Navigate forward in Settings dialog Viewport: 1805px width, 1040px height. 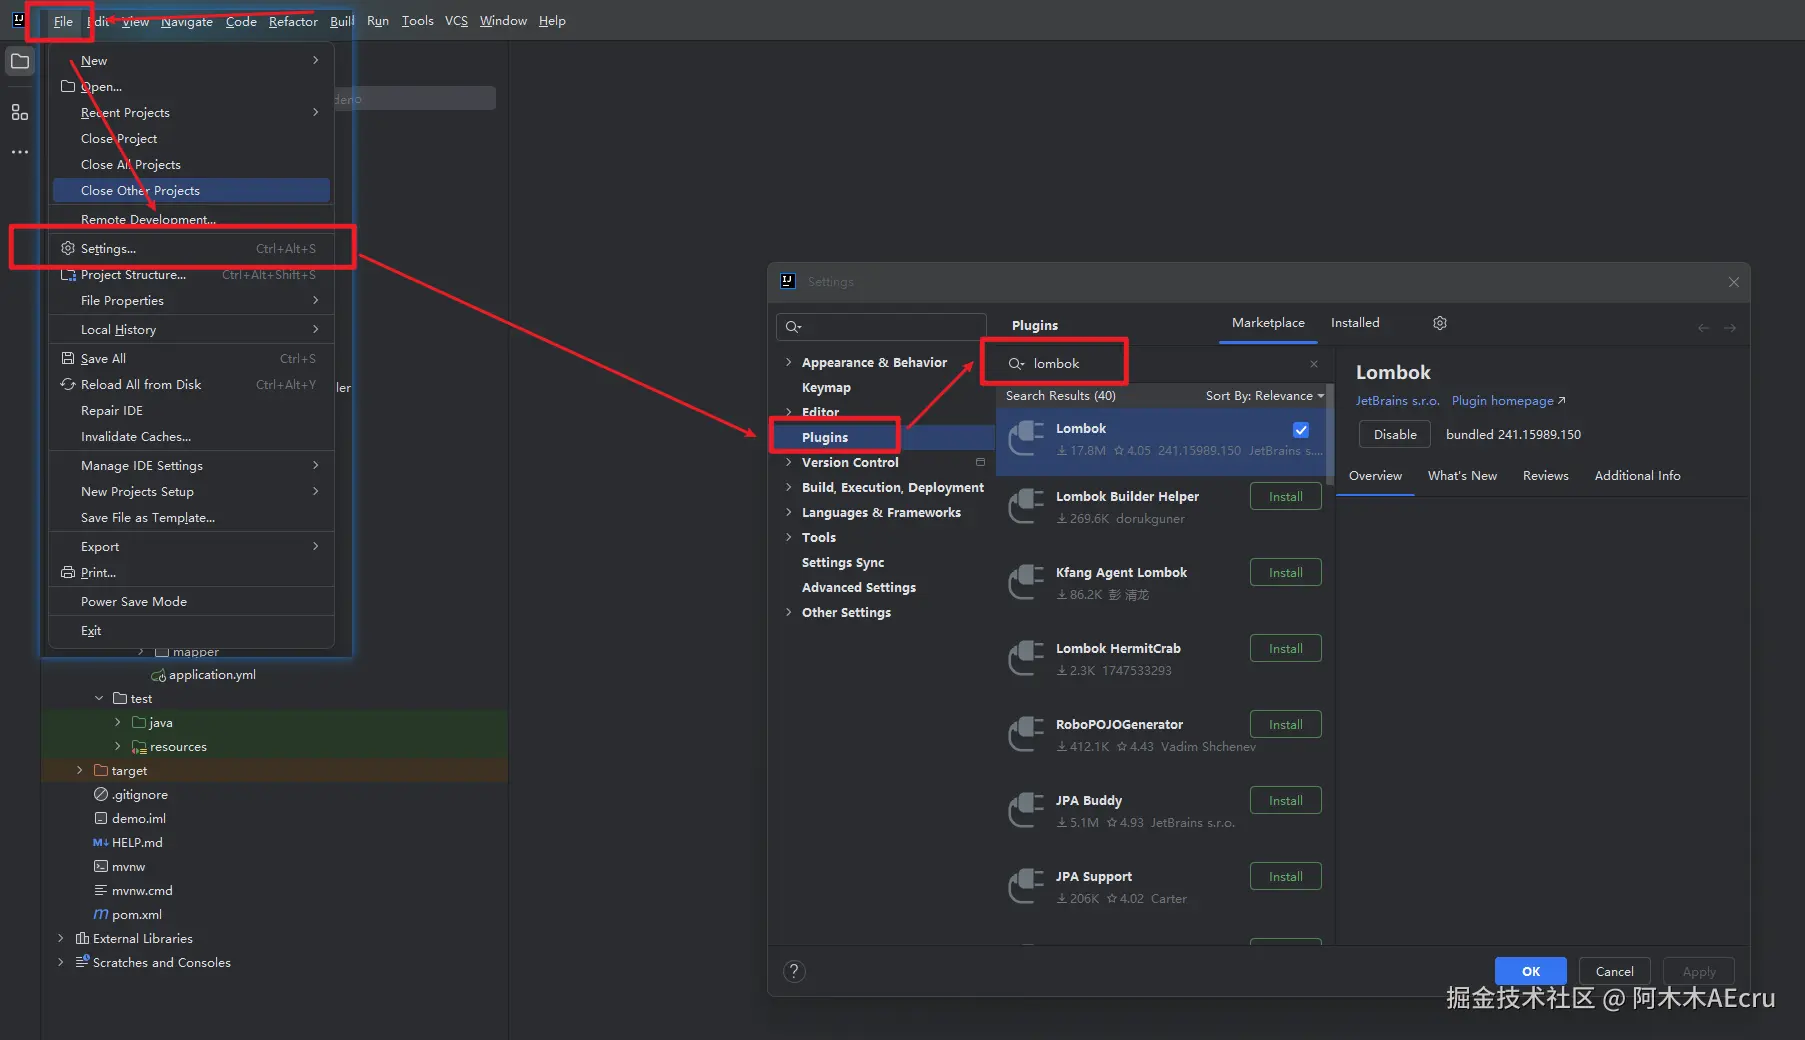pos(1730,328)
